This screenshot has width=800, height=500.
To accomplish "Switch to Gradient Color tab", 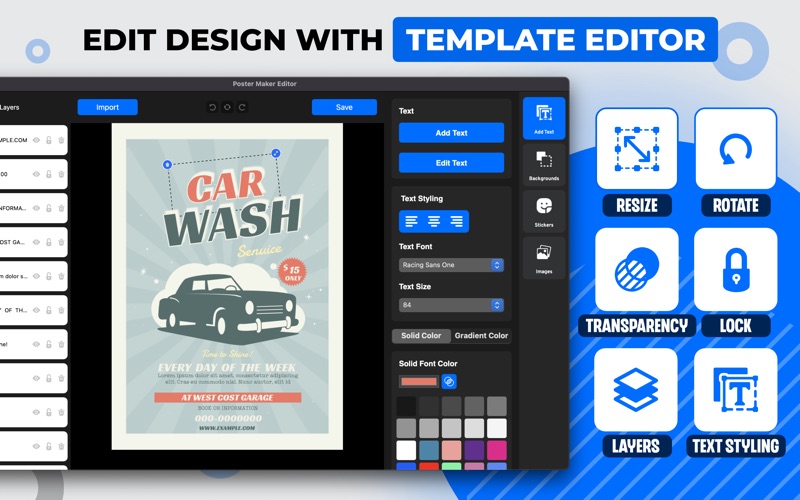I will point(481,336).
